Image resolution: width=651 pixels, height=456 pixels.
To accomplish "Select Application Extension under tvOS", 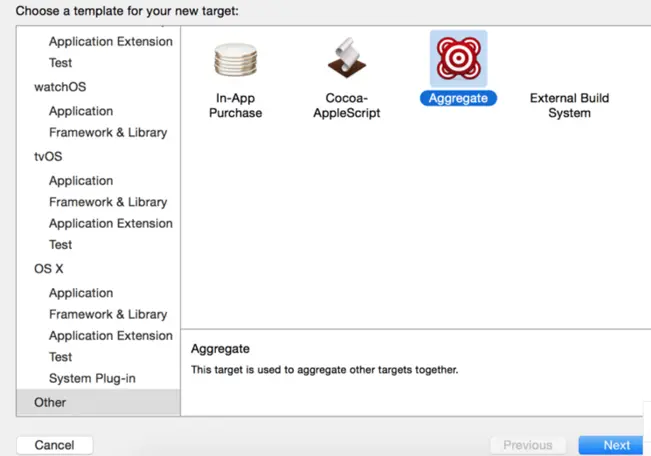I will (x=110, y=223).
